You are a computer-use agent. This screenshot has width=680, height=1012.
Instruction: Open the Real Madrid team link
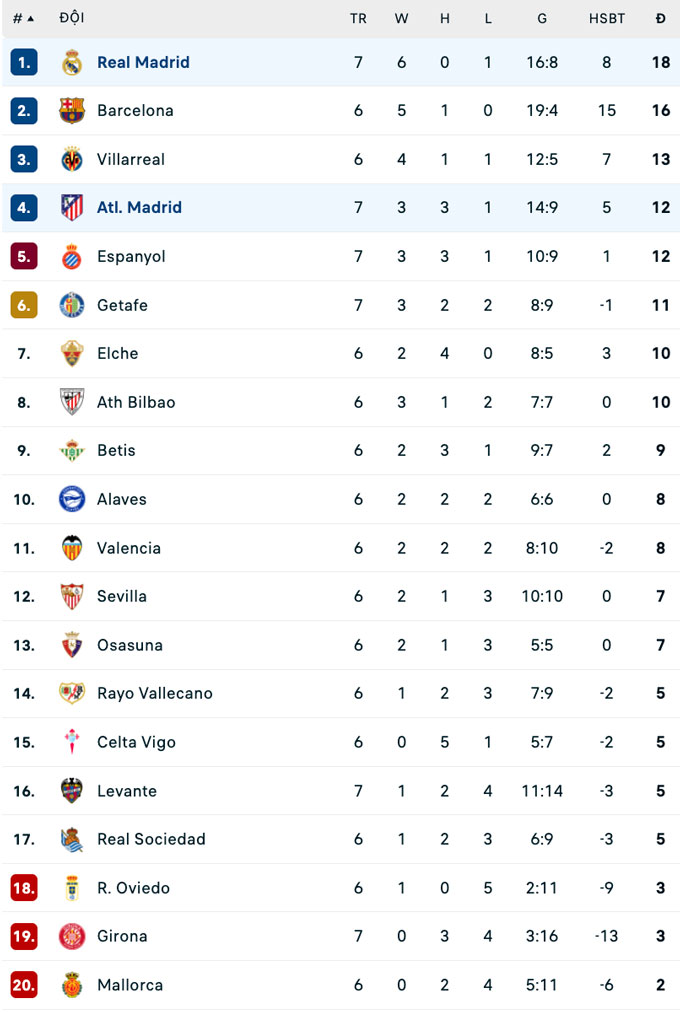143,62
